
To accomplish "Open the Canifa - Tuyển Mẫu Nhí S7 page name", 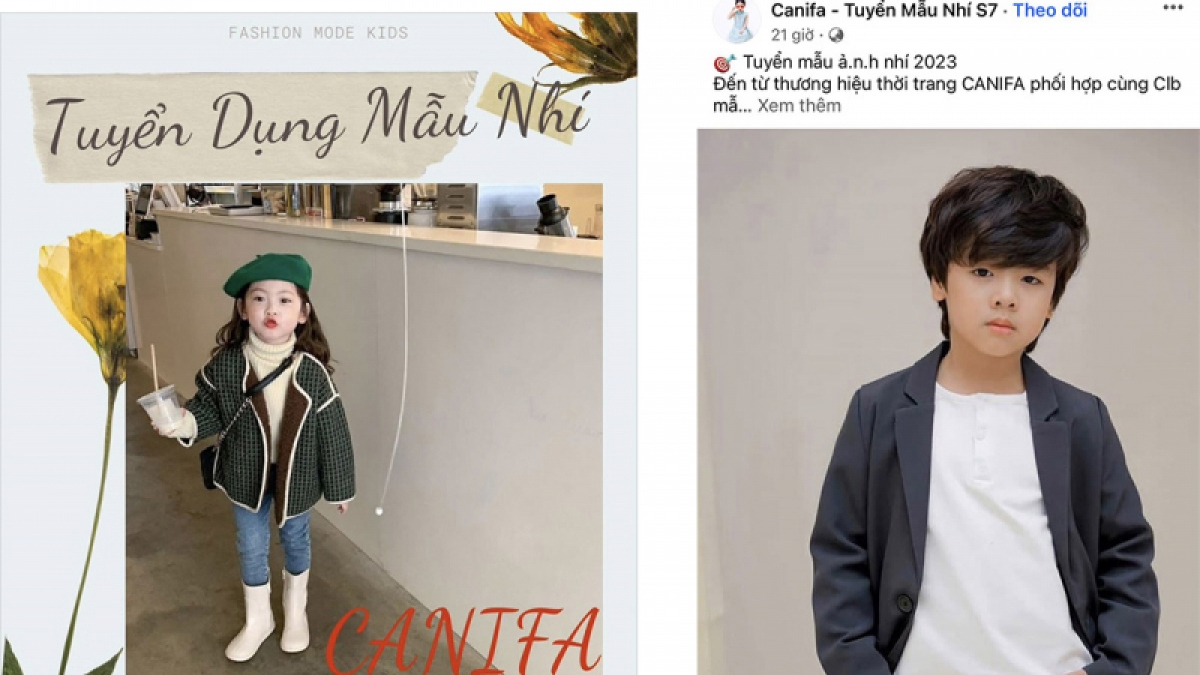I will 884,10.
